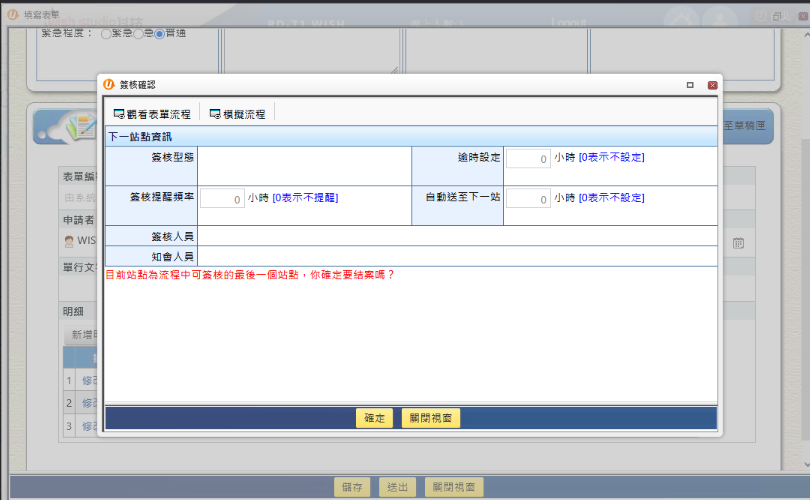This screenshot has width=810, height=500.
Task: Click the 送出 submit button at bottom
Action: (397, 487)
